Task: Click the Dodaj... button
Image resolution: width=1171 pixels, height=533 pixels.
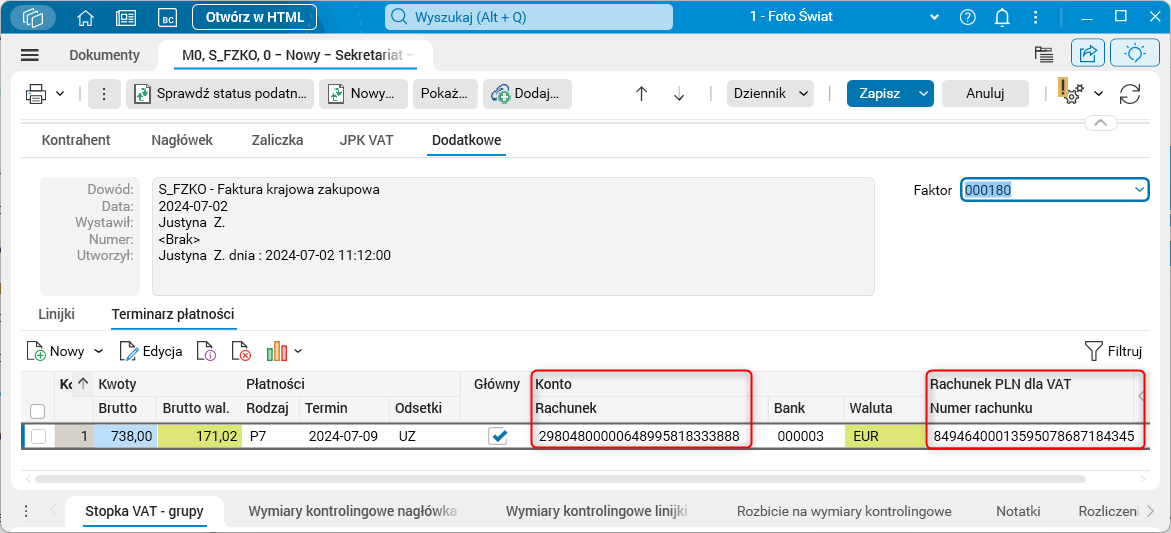Action: click(527, 94)
